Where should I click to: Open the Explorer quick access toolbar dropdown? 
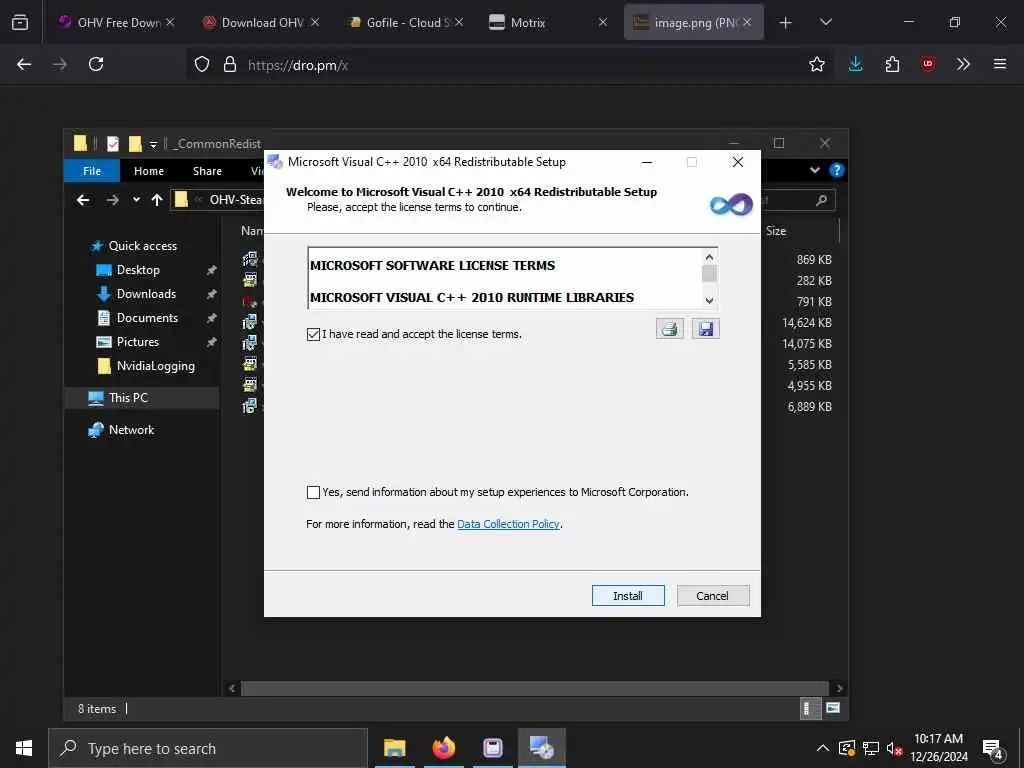coord(153,144)
